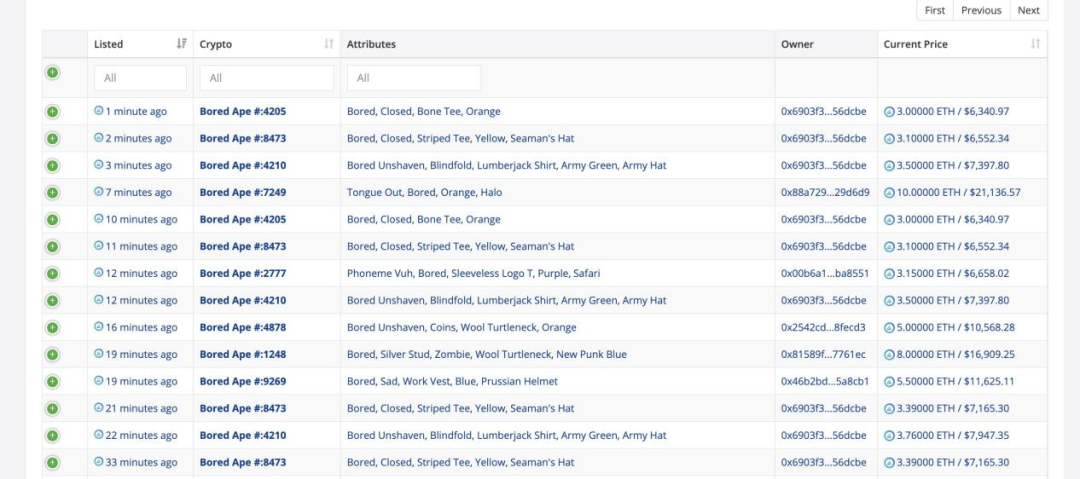1080x479 pixels.
Task: Go to Previous page of listings
Action: [x=981, y=10]
